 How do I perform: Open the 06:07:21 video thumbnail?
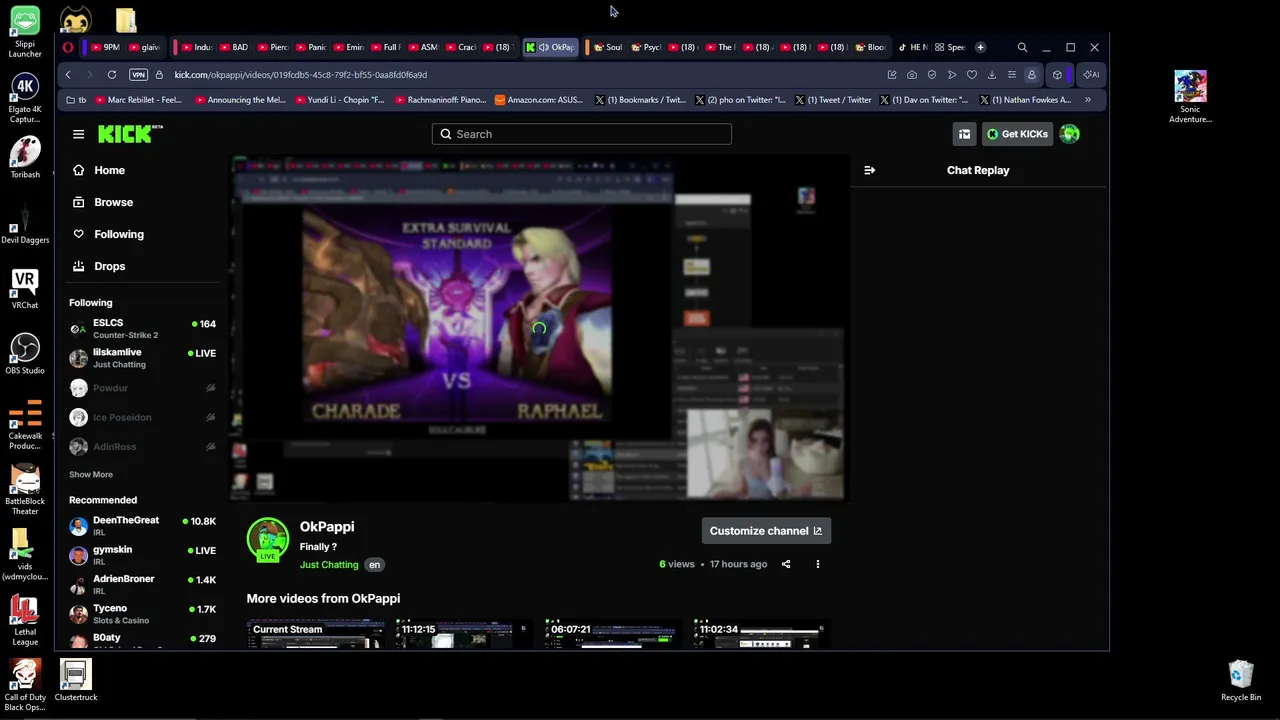614,634
